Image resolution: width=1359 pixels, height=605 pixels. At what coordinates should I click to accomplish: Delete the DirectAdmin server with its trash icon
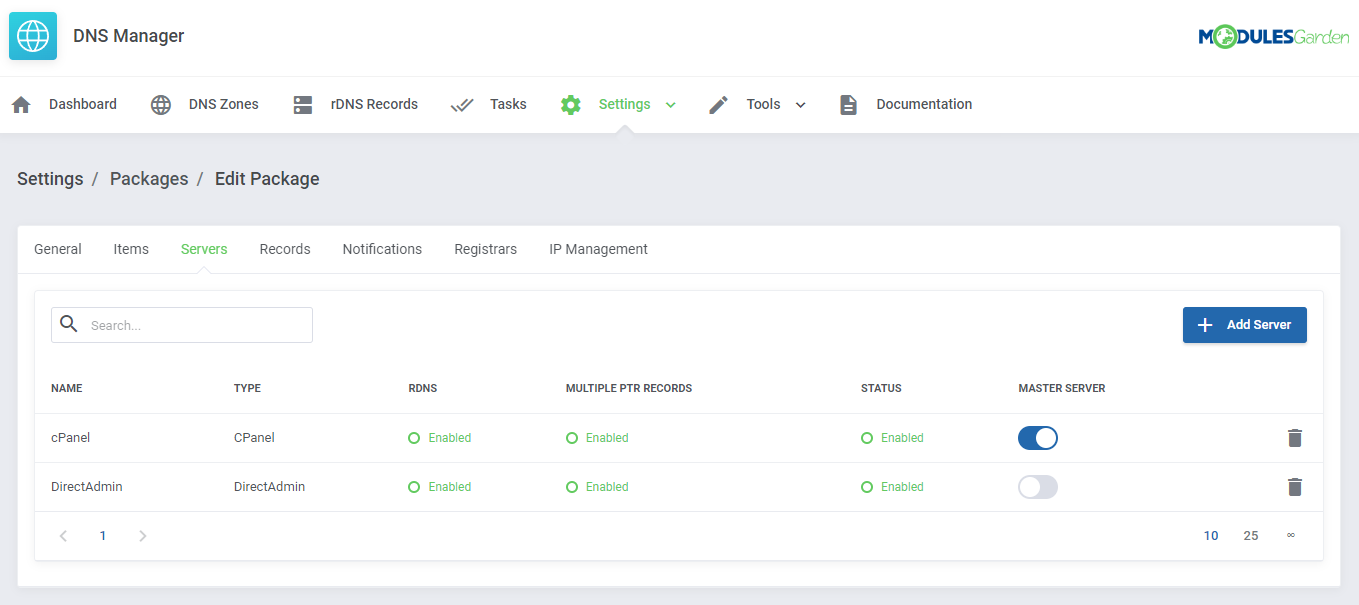(1294, 486)
